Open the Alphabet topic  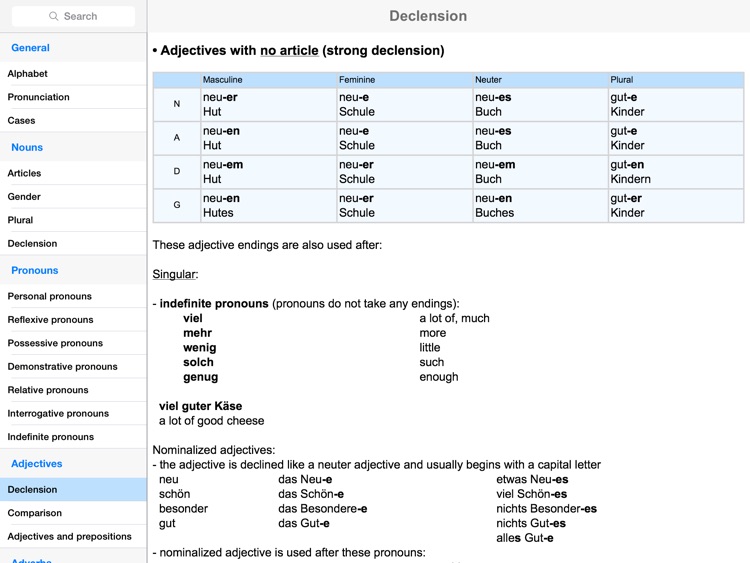[x=73, y=74]
